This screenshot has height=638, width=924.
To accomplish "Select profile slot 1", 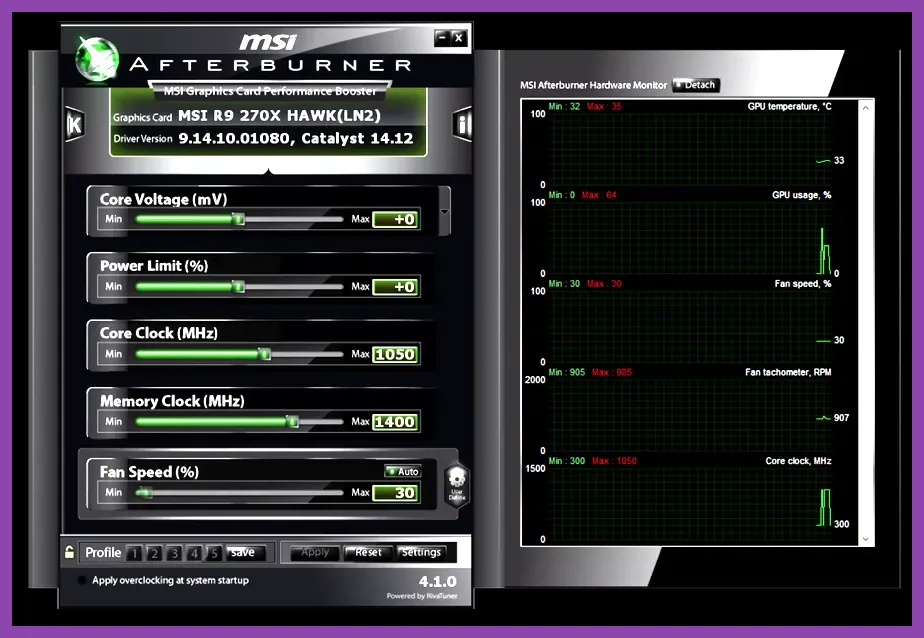I will point(134,553).
